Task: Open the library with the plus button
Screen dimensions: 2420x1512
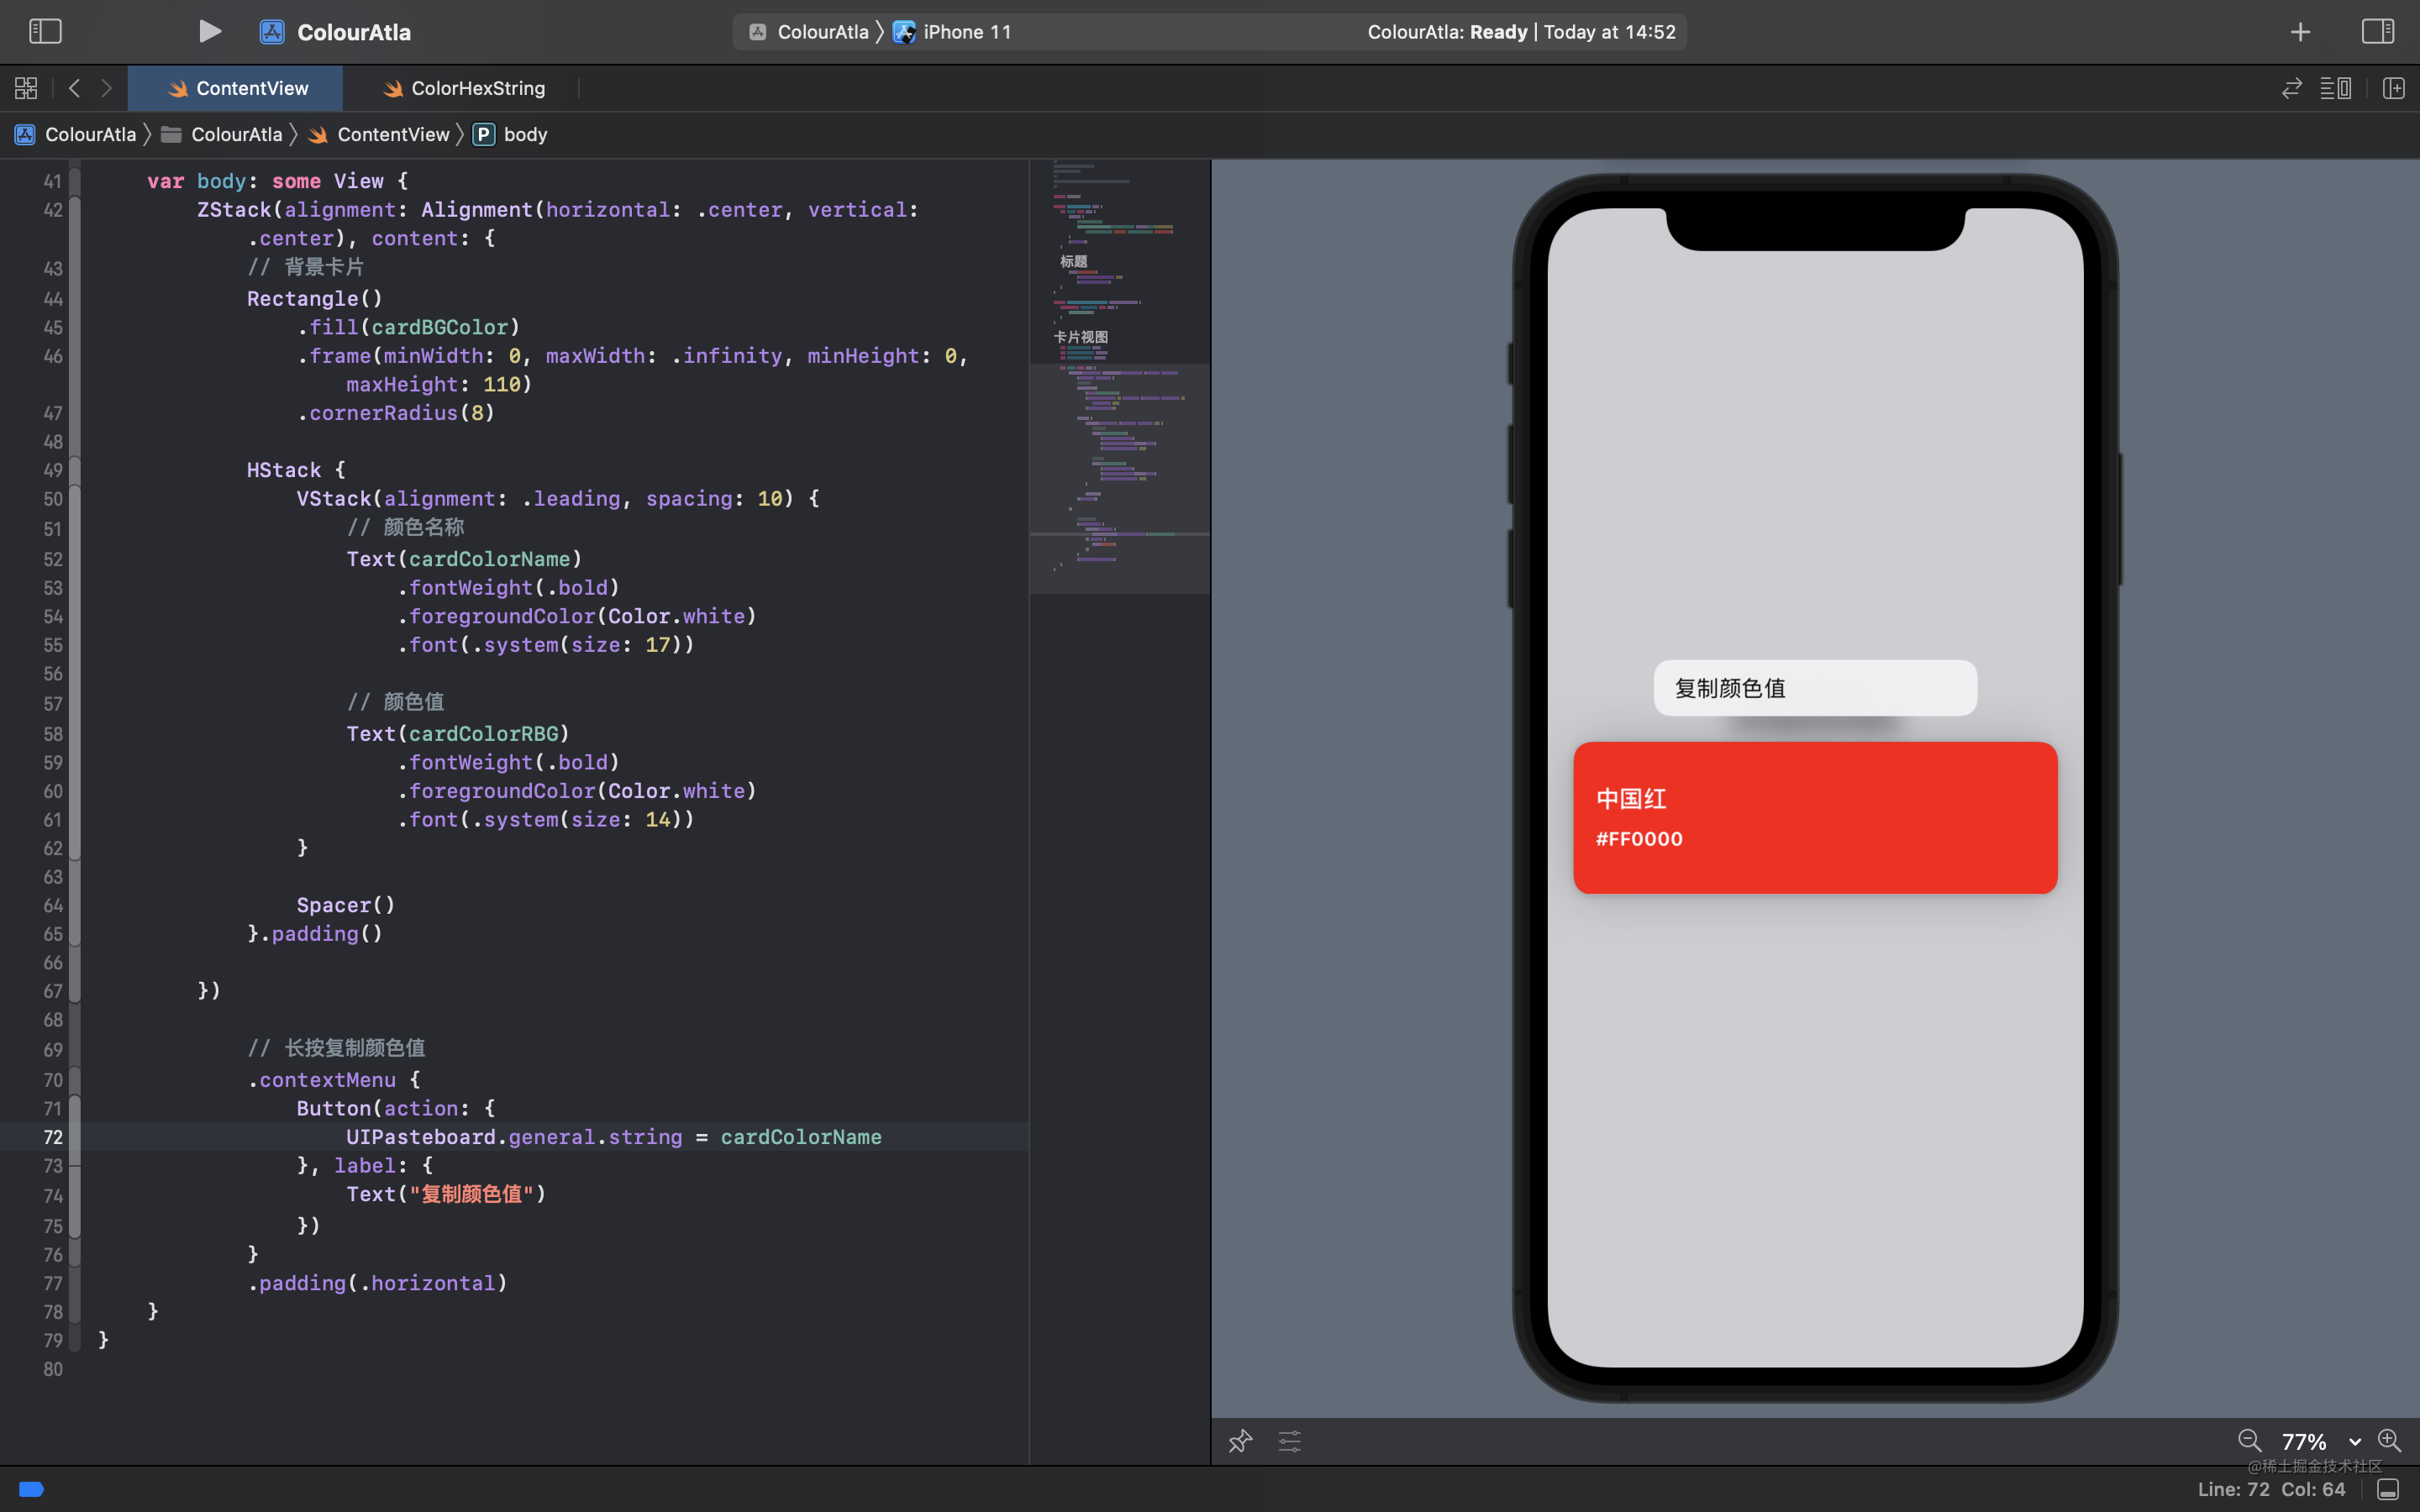Action: pos(2300,32)
